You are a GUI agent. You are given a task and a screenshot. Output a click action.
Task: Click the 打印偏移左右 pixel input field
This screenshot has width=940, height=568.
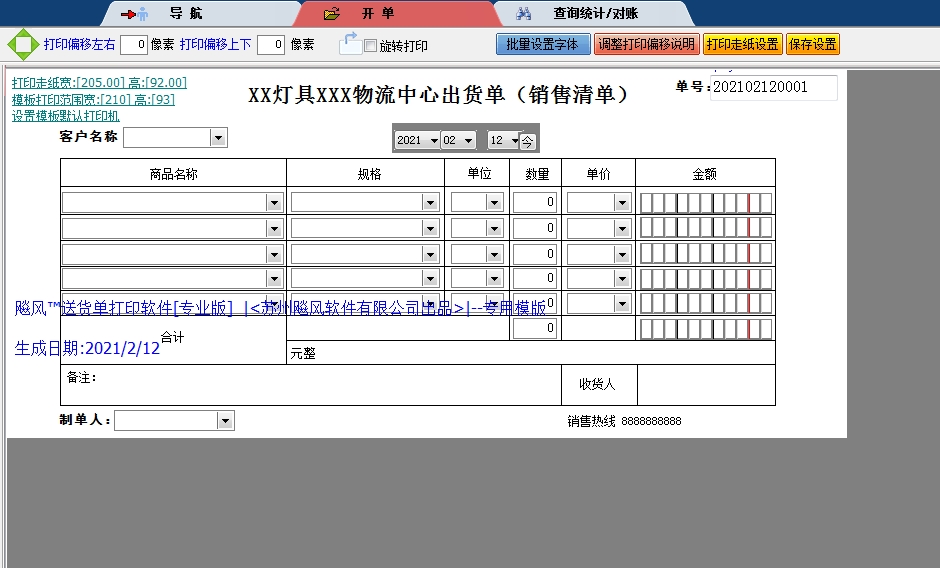point(134,44)
